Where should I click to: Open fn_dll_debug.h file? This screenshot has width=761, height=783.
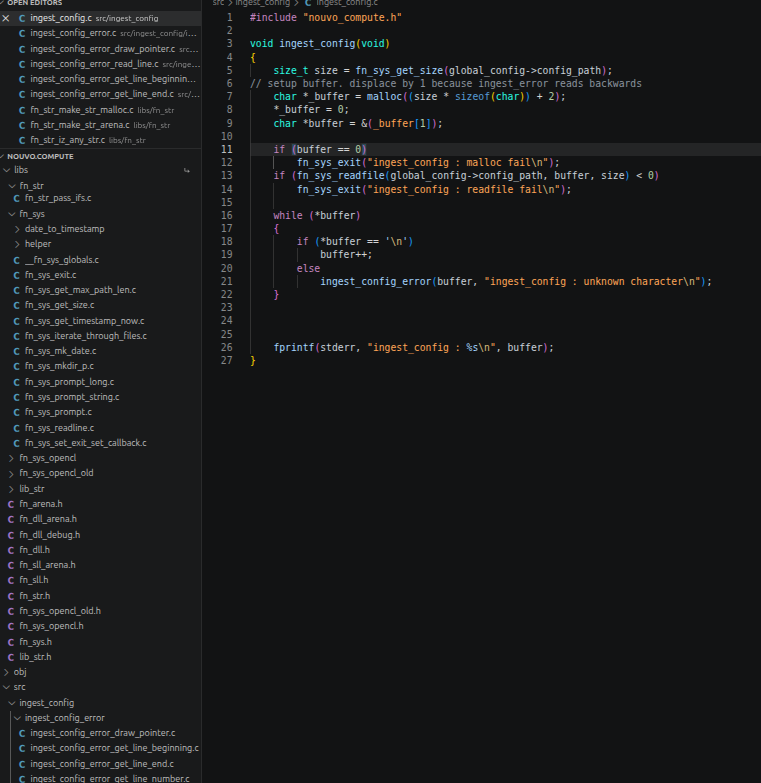point(49,534)
